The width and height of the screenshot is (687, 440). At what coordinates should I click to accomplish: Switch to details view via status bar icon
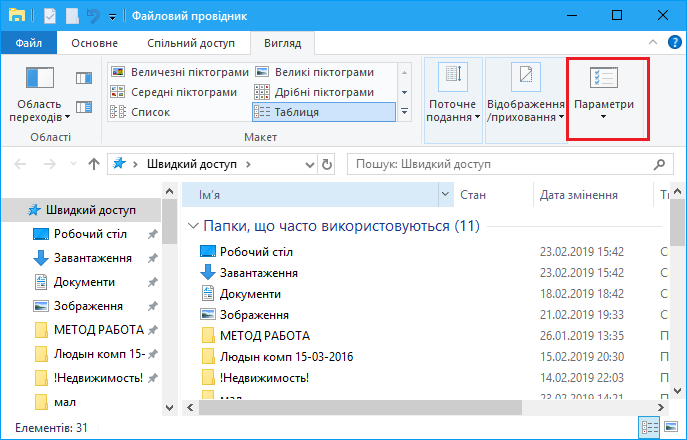click(649, 427)
